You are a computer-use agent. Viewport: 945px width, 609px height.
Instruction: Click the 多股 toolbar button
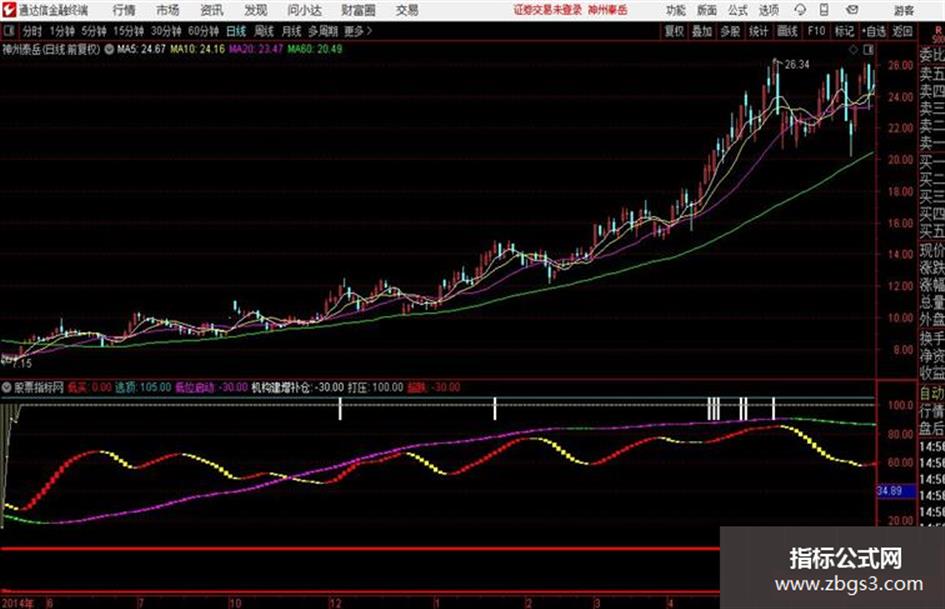730,31
